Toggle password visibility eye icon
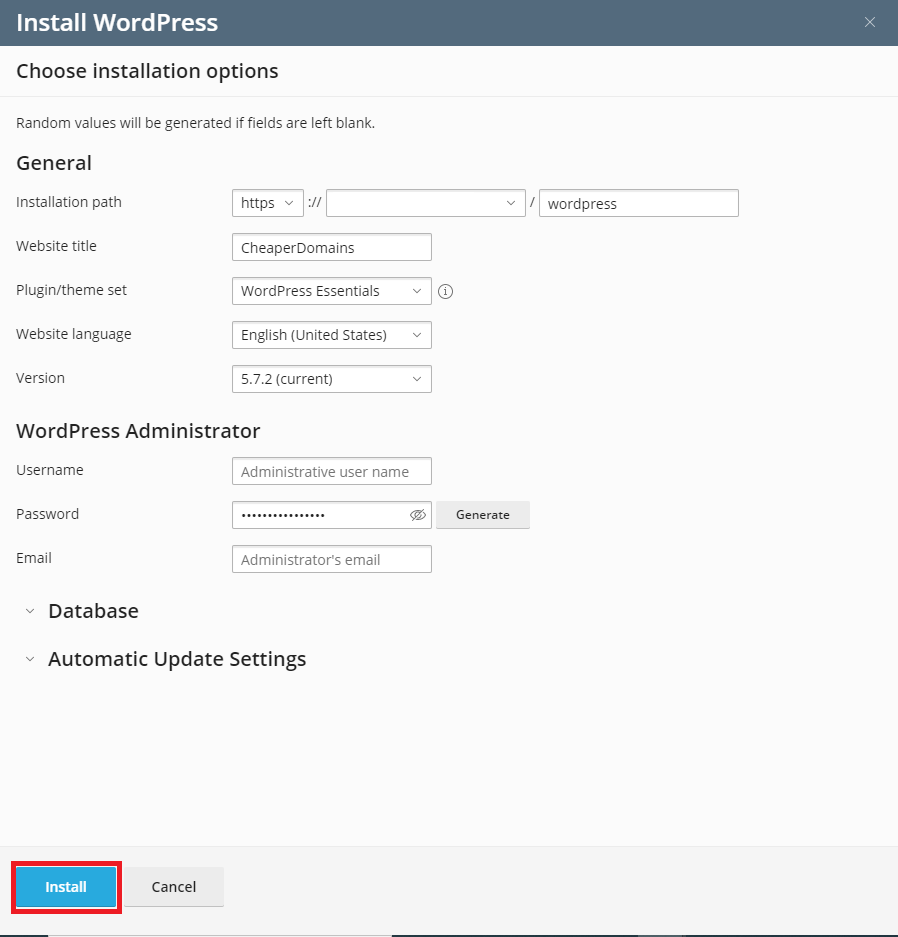898x937 pixels. coord(418,515)
